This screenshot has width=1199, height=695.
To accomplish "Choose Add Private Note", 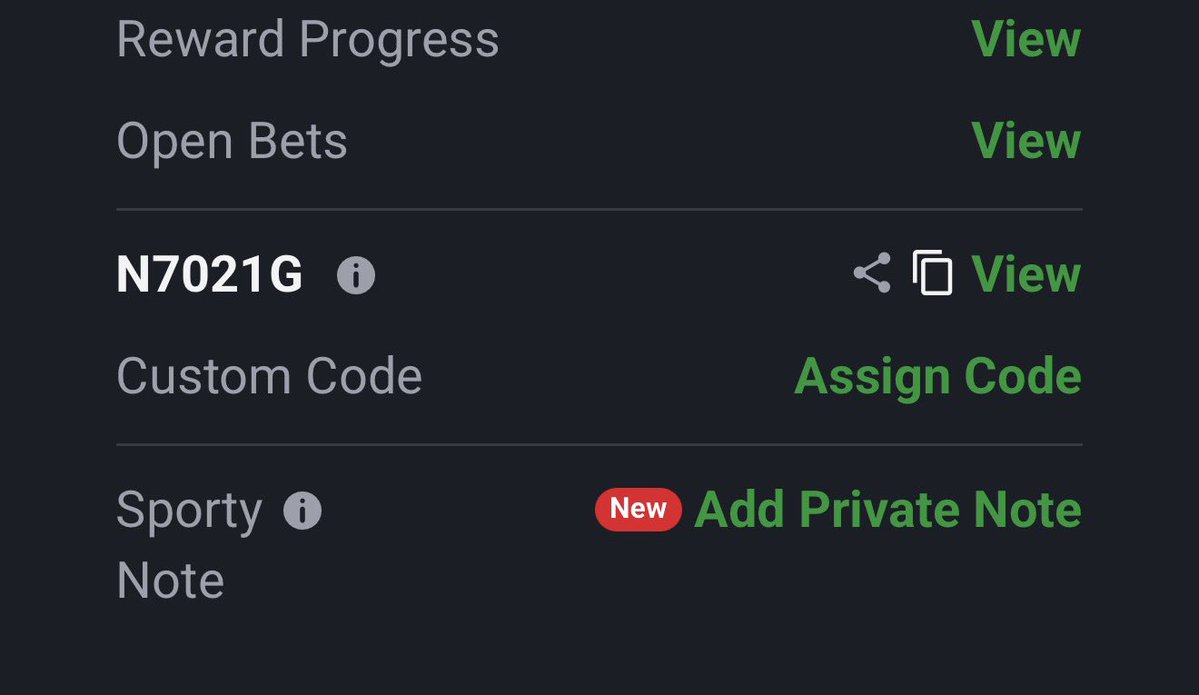I will [x=887, y=509].
